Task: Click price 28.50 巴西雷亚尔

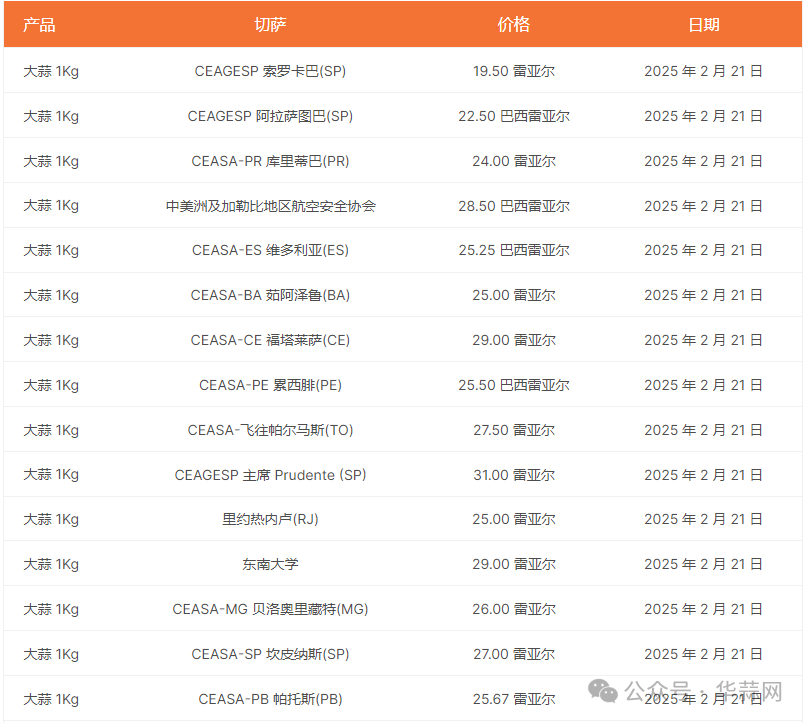Action: pos(514,206)
